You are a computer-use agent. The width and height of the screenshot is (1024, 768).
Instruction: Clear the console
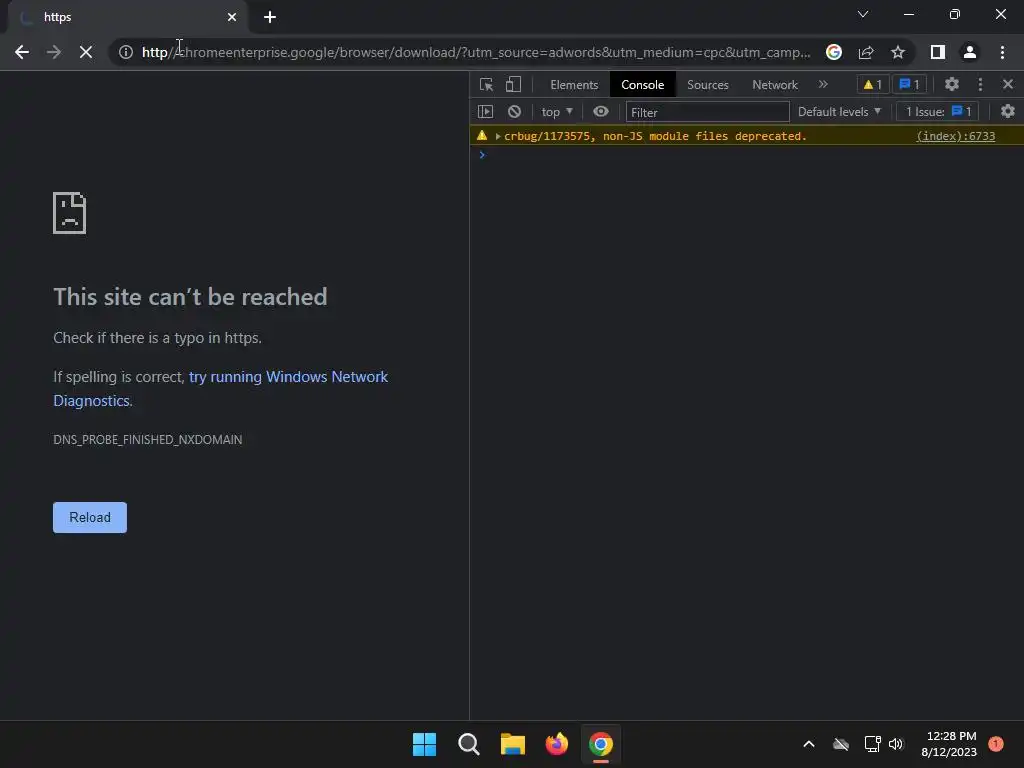coord(515,112)
